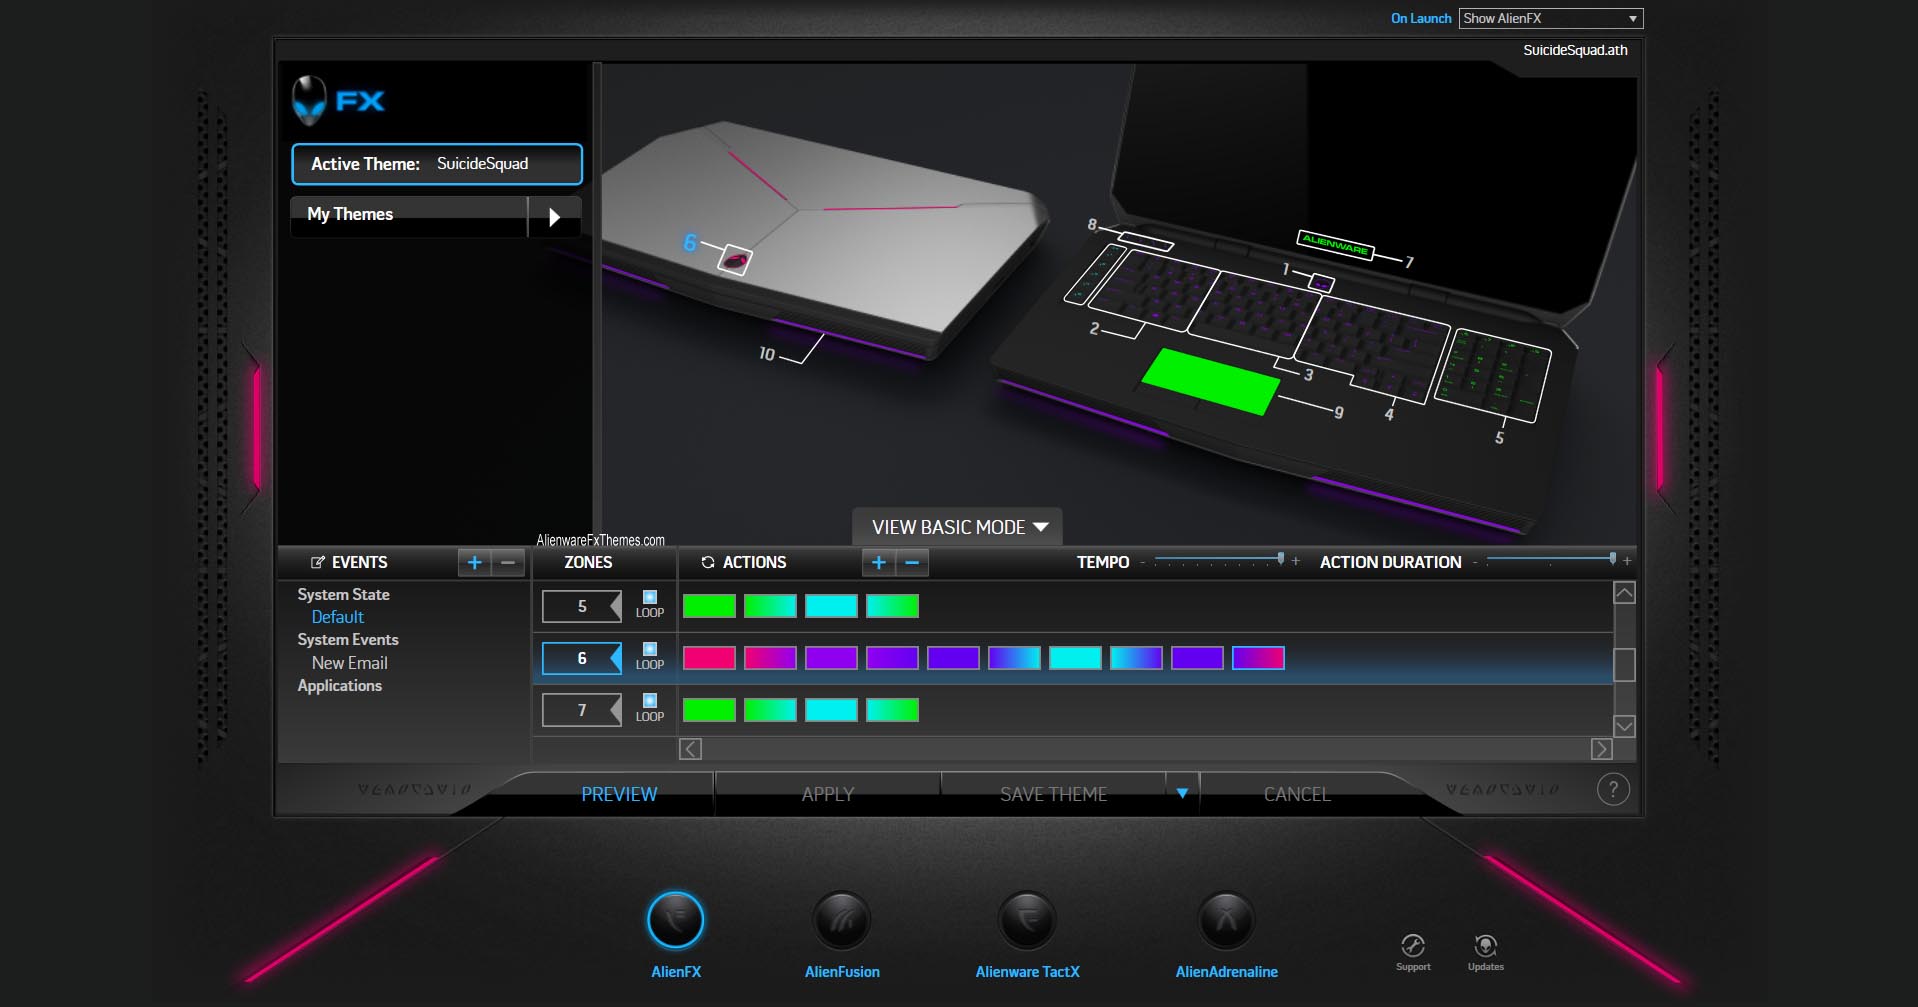This screenshot has height=1007, width=1918.
Task: Click the actions horizontal scroll right arrow
Action: point(1601,749)
